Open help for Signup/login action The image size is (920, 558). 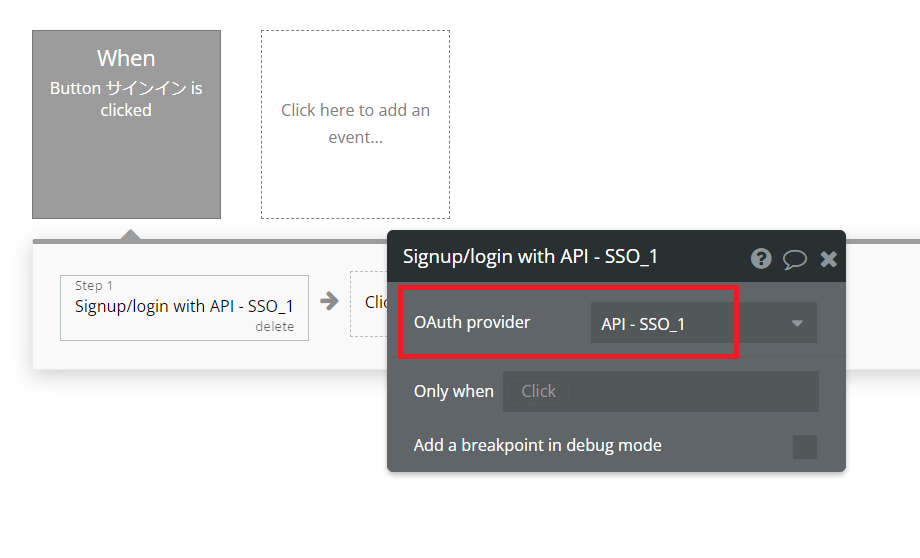coord(761,258)
